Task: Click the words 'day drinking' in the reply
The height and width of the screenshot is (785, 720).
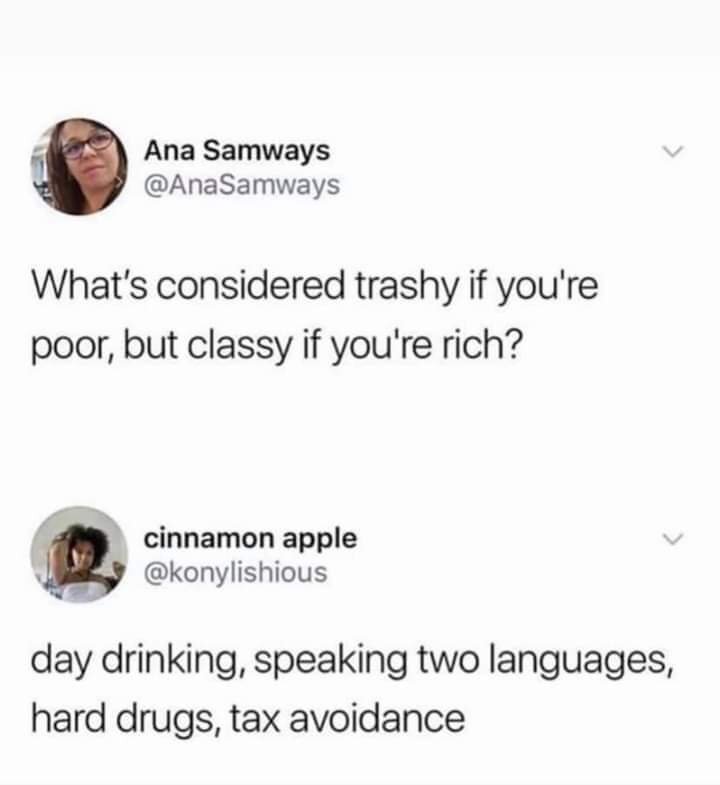Action: [135, 661]
